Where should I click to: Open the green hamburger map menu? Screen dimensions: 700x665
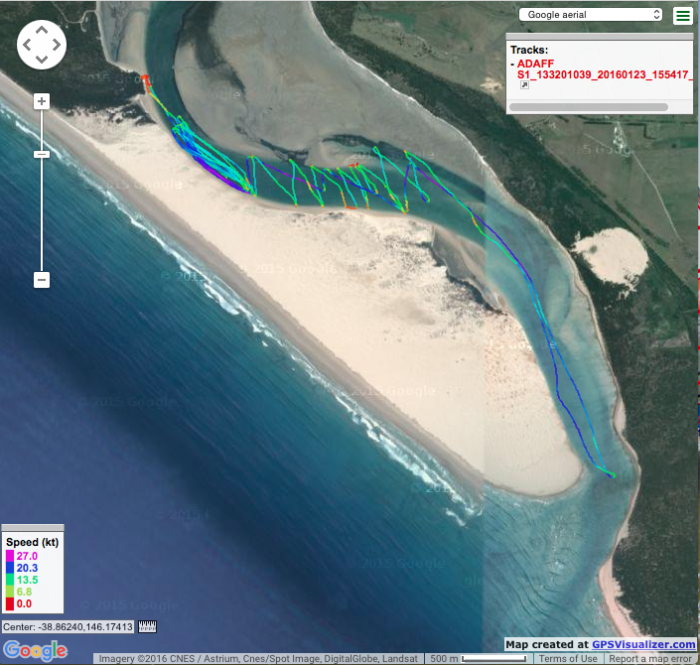click(x=682, y=15)
